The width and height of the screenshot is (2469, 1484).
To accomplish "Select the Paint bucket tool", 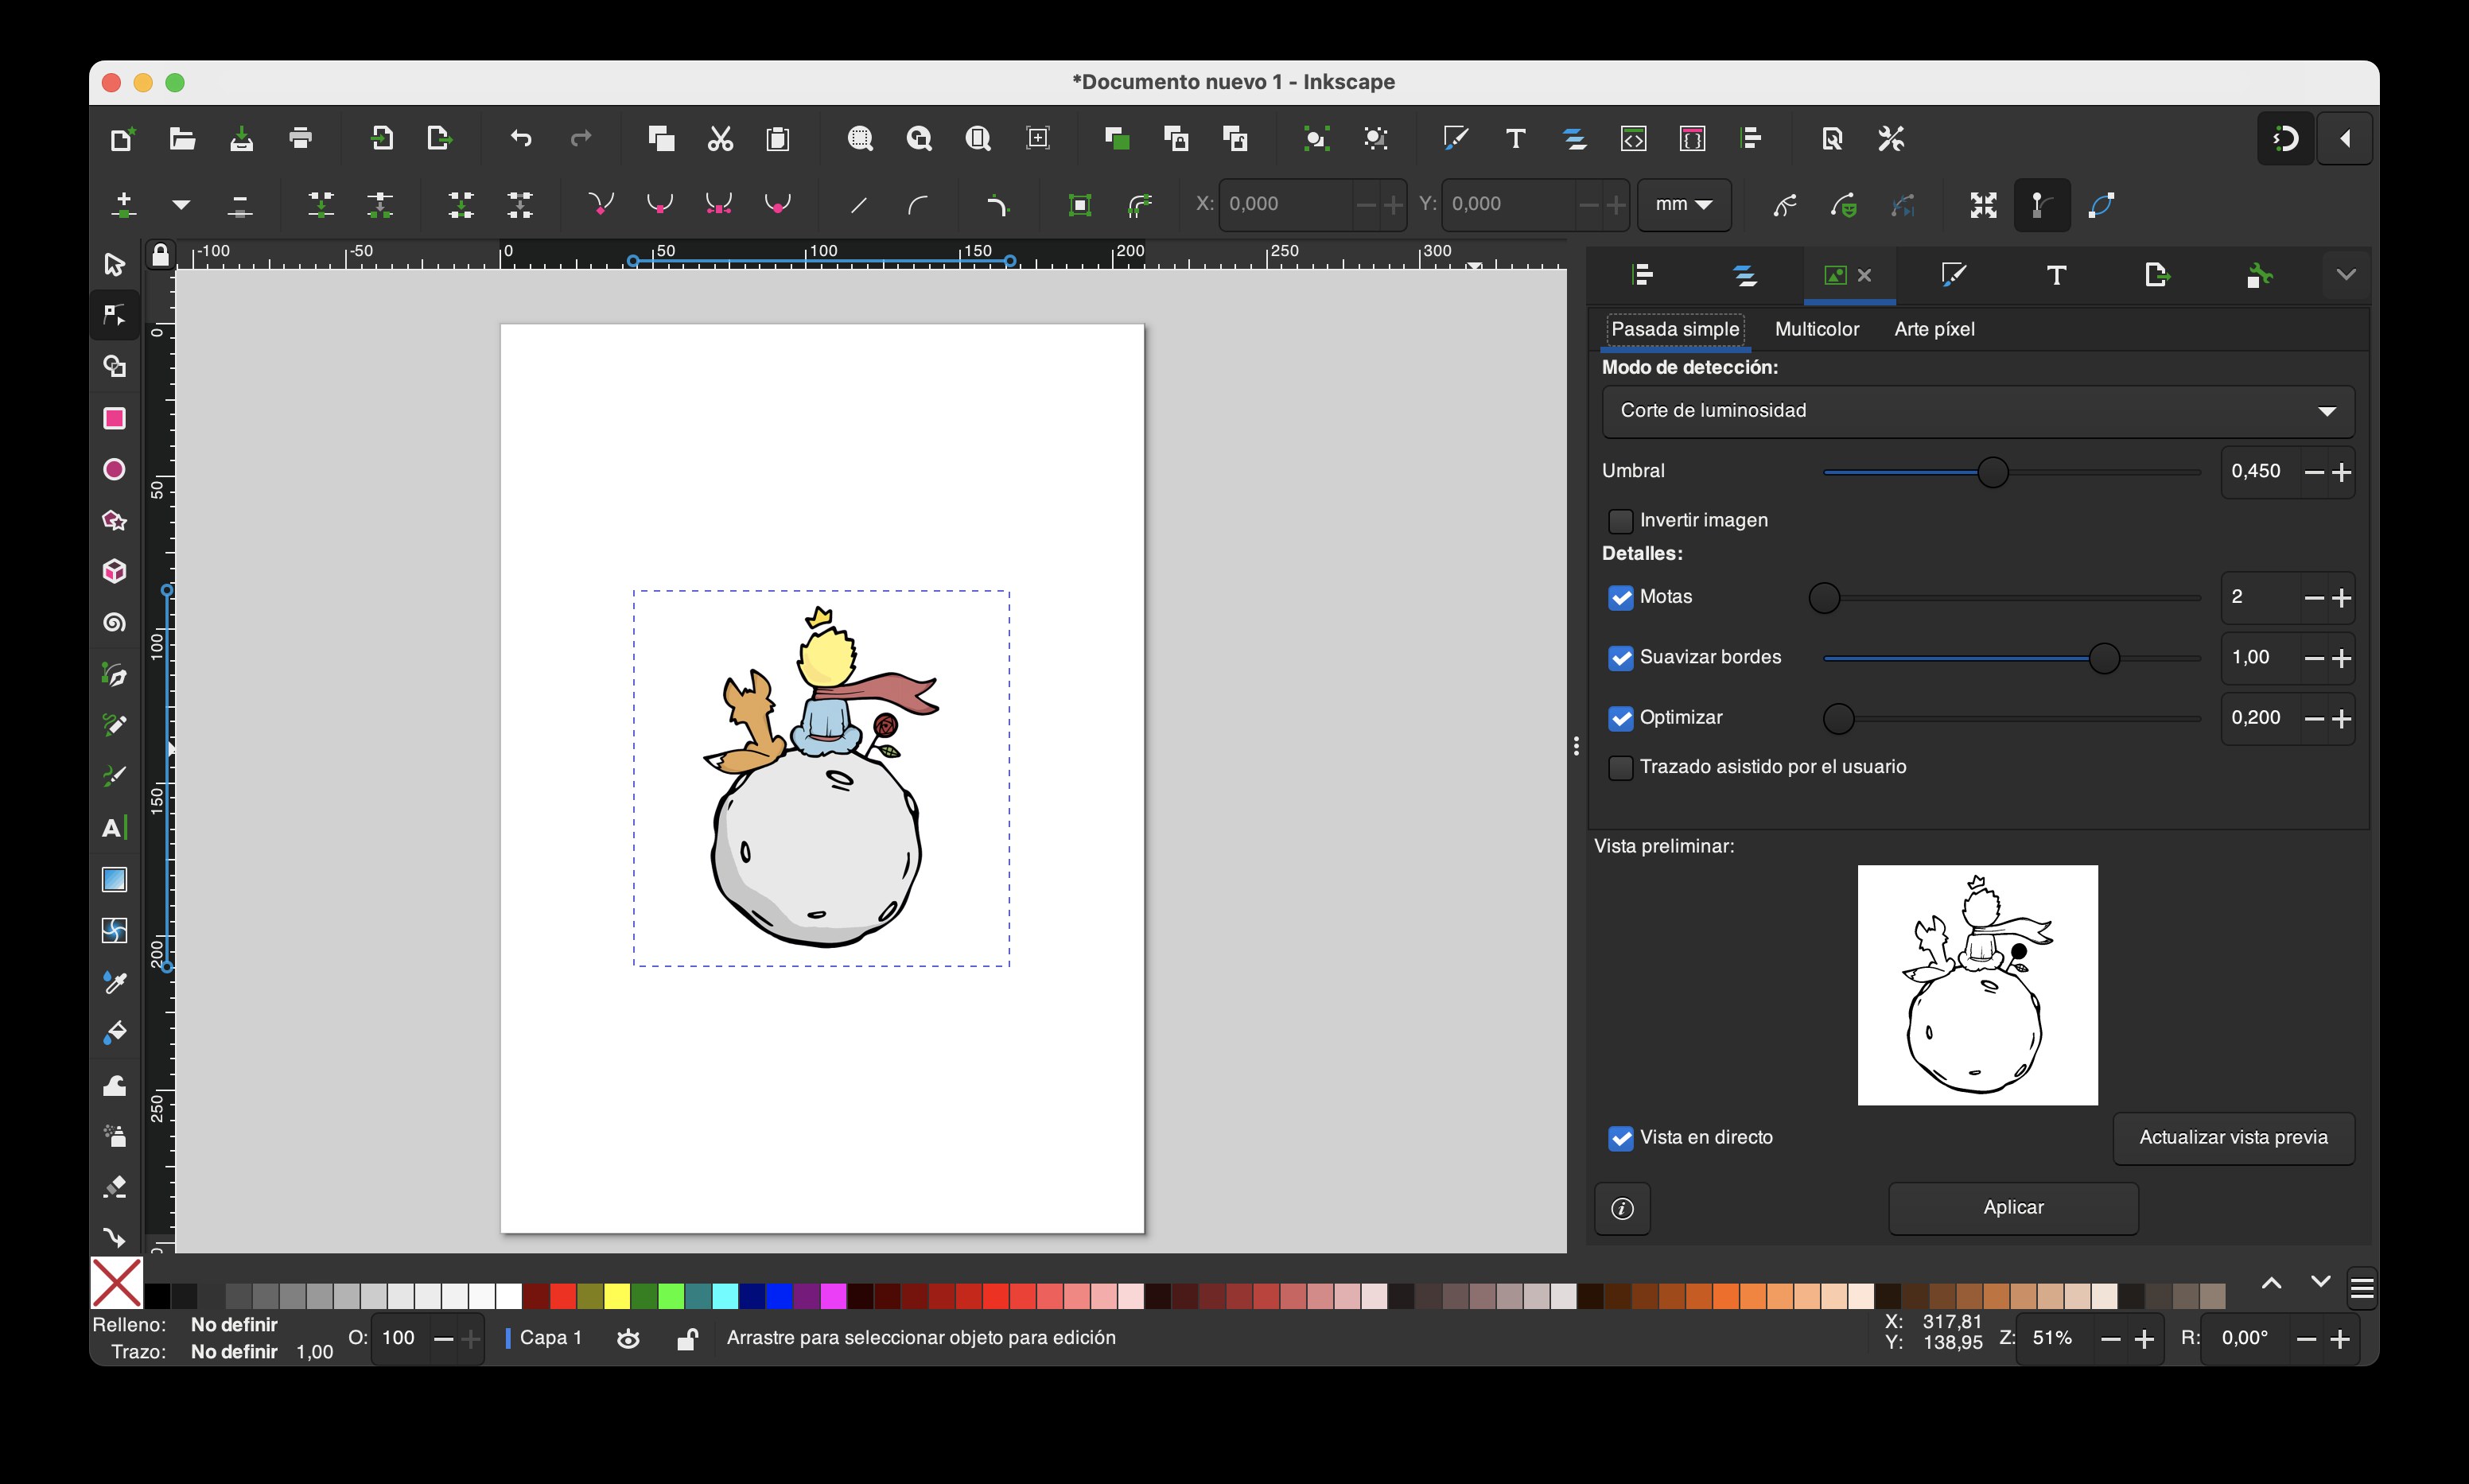I will tap(114, 1033).
